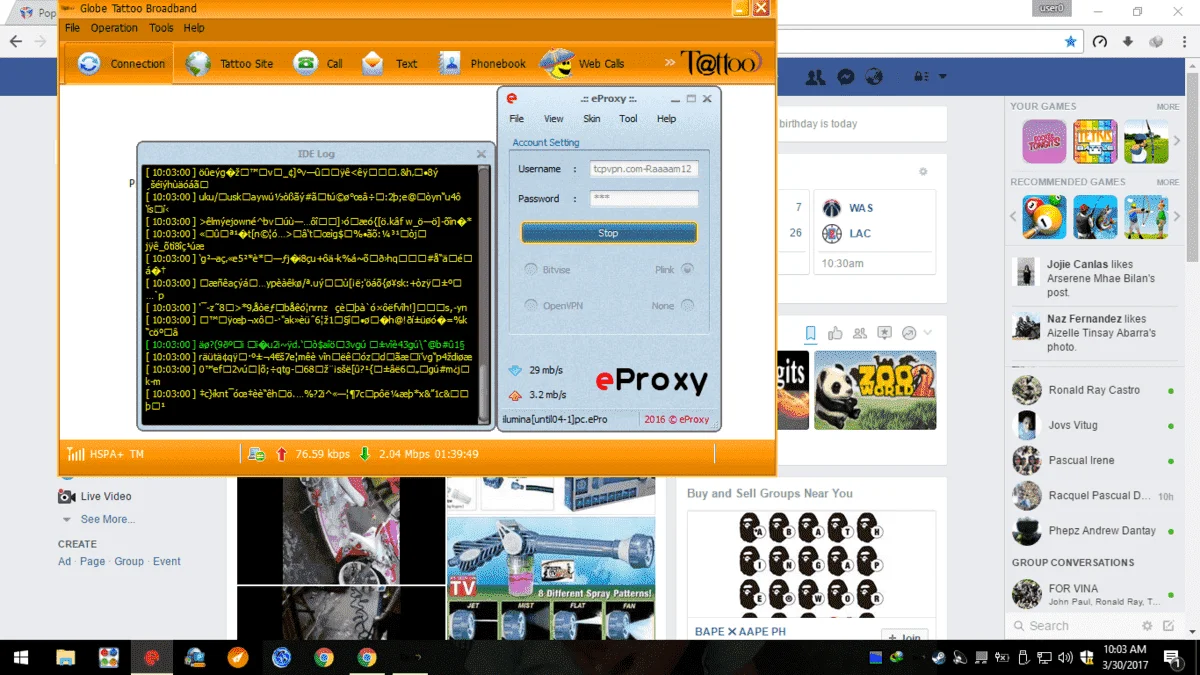The width and height of the screenshot is (1200, 675).
Task: Expand the Globe Tattoo toolbar overflow chevron
Action: (669, 63)
